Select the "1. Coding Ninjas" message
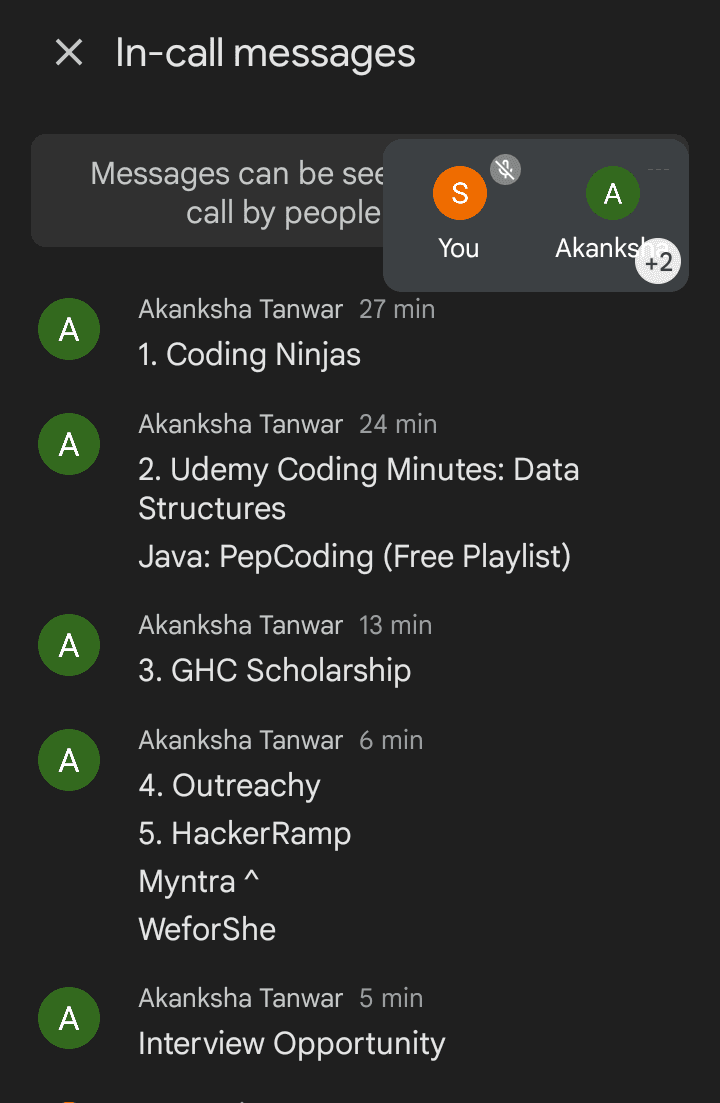 coord(250,355)
